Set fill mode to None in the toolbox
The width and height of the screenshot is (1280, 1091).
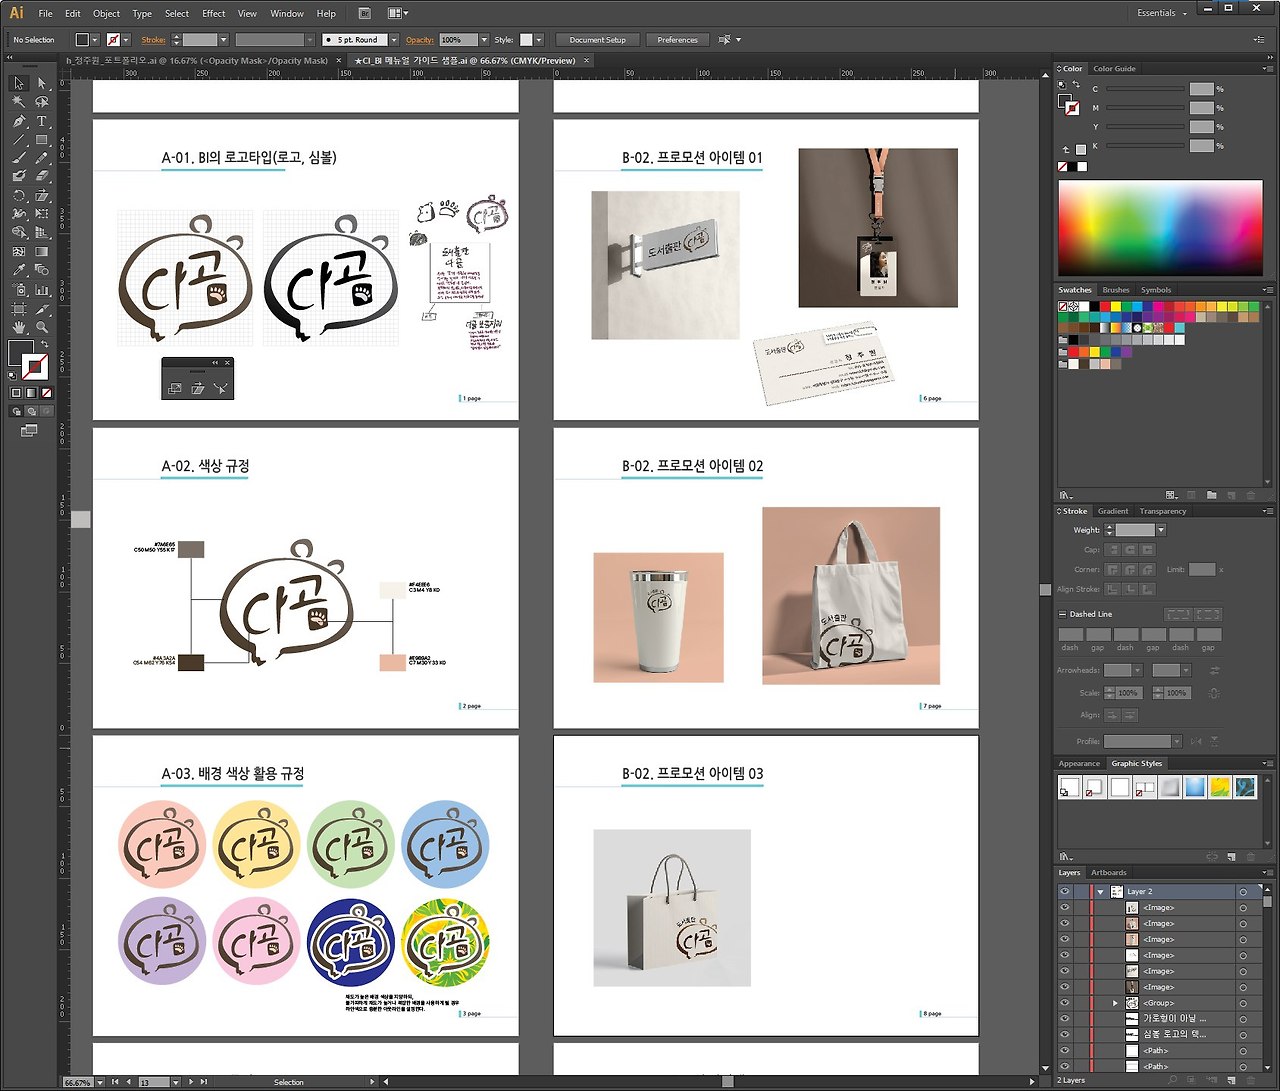46,393
